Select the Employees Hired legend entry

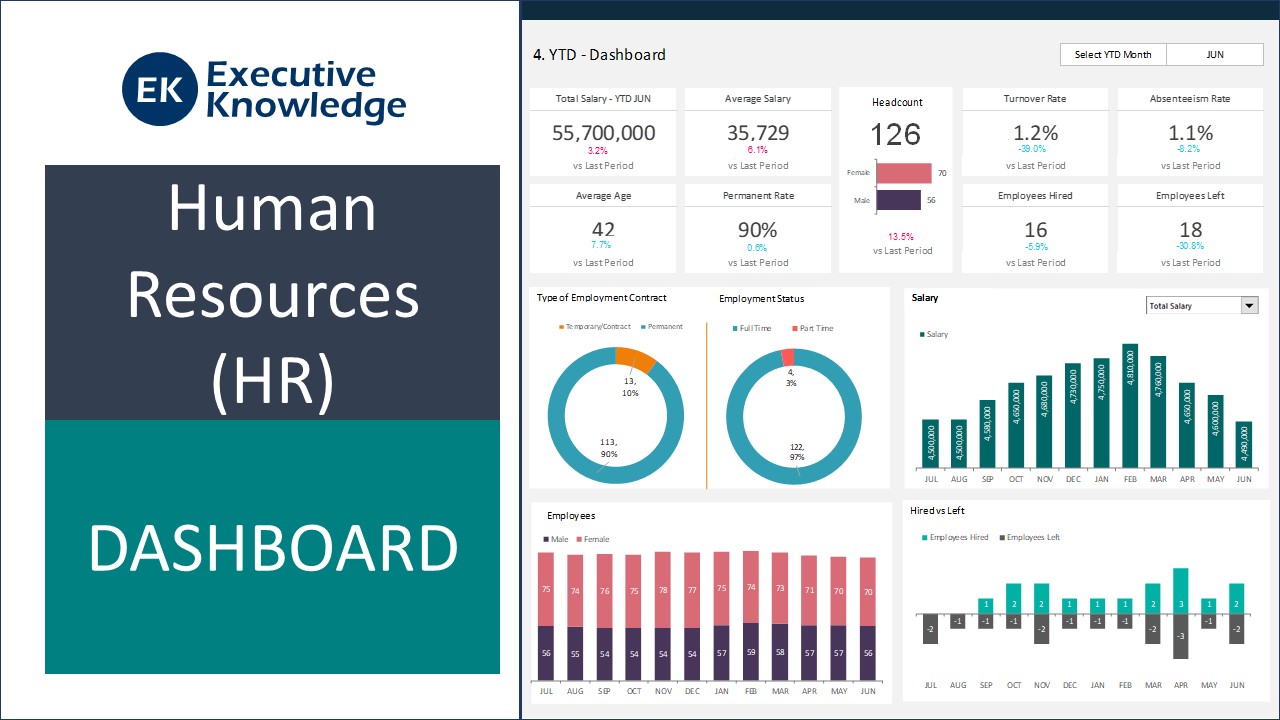point(957,538)
